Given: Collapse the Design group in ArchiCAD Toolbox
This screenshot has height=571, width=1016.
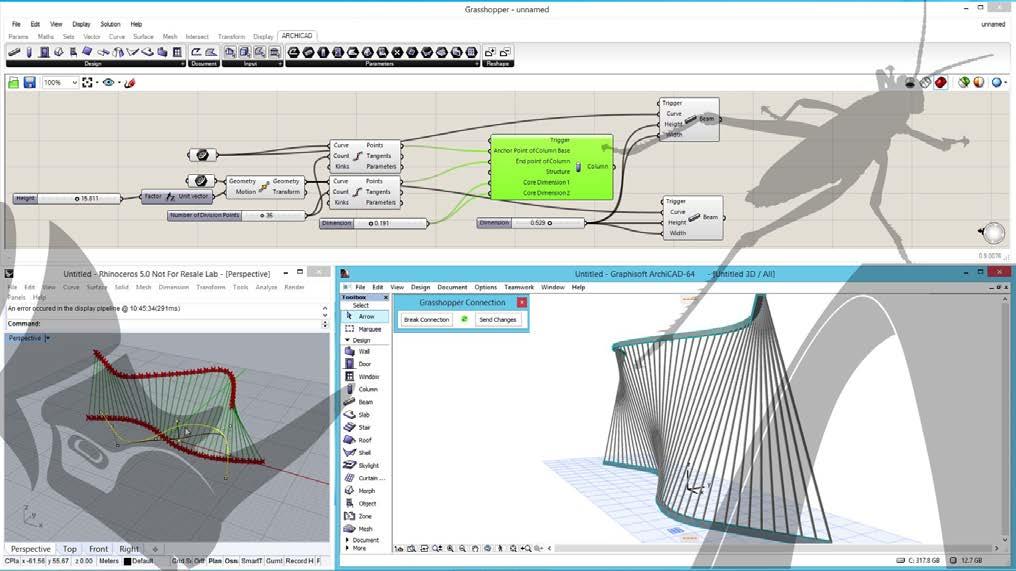Looking at the screenshot, I should [347, 340].
